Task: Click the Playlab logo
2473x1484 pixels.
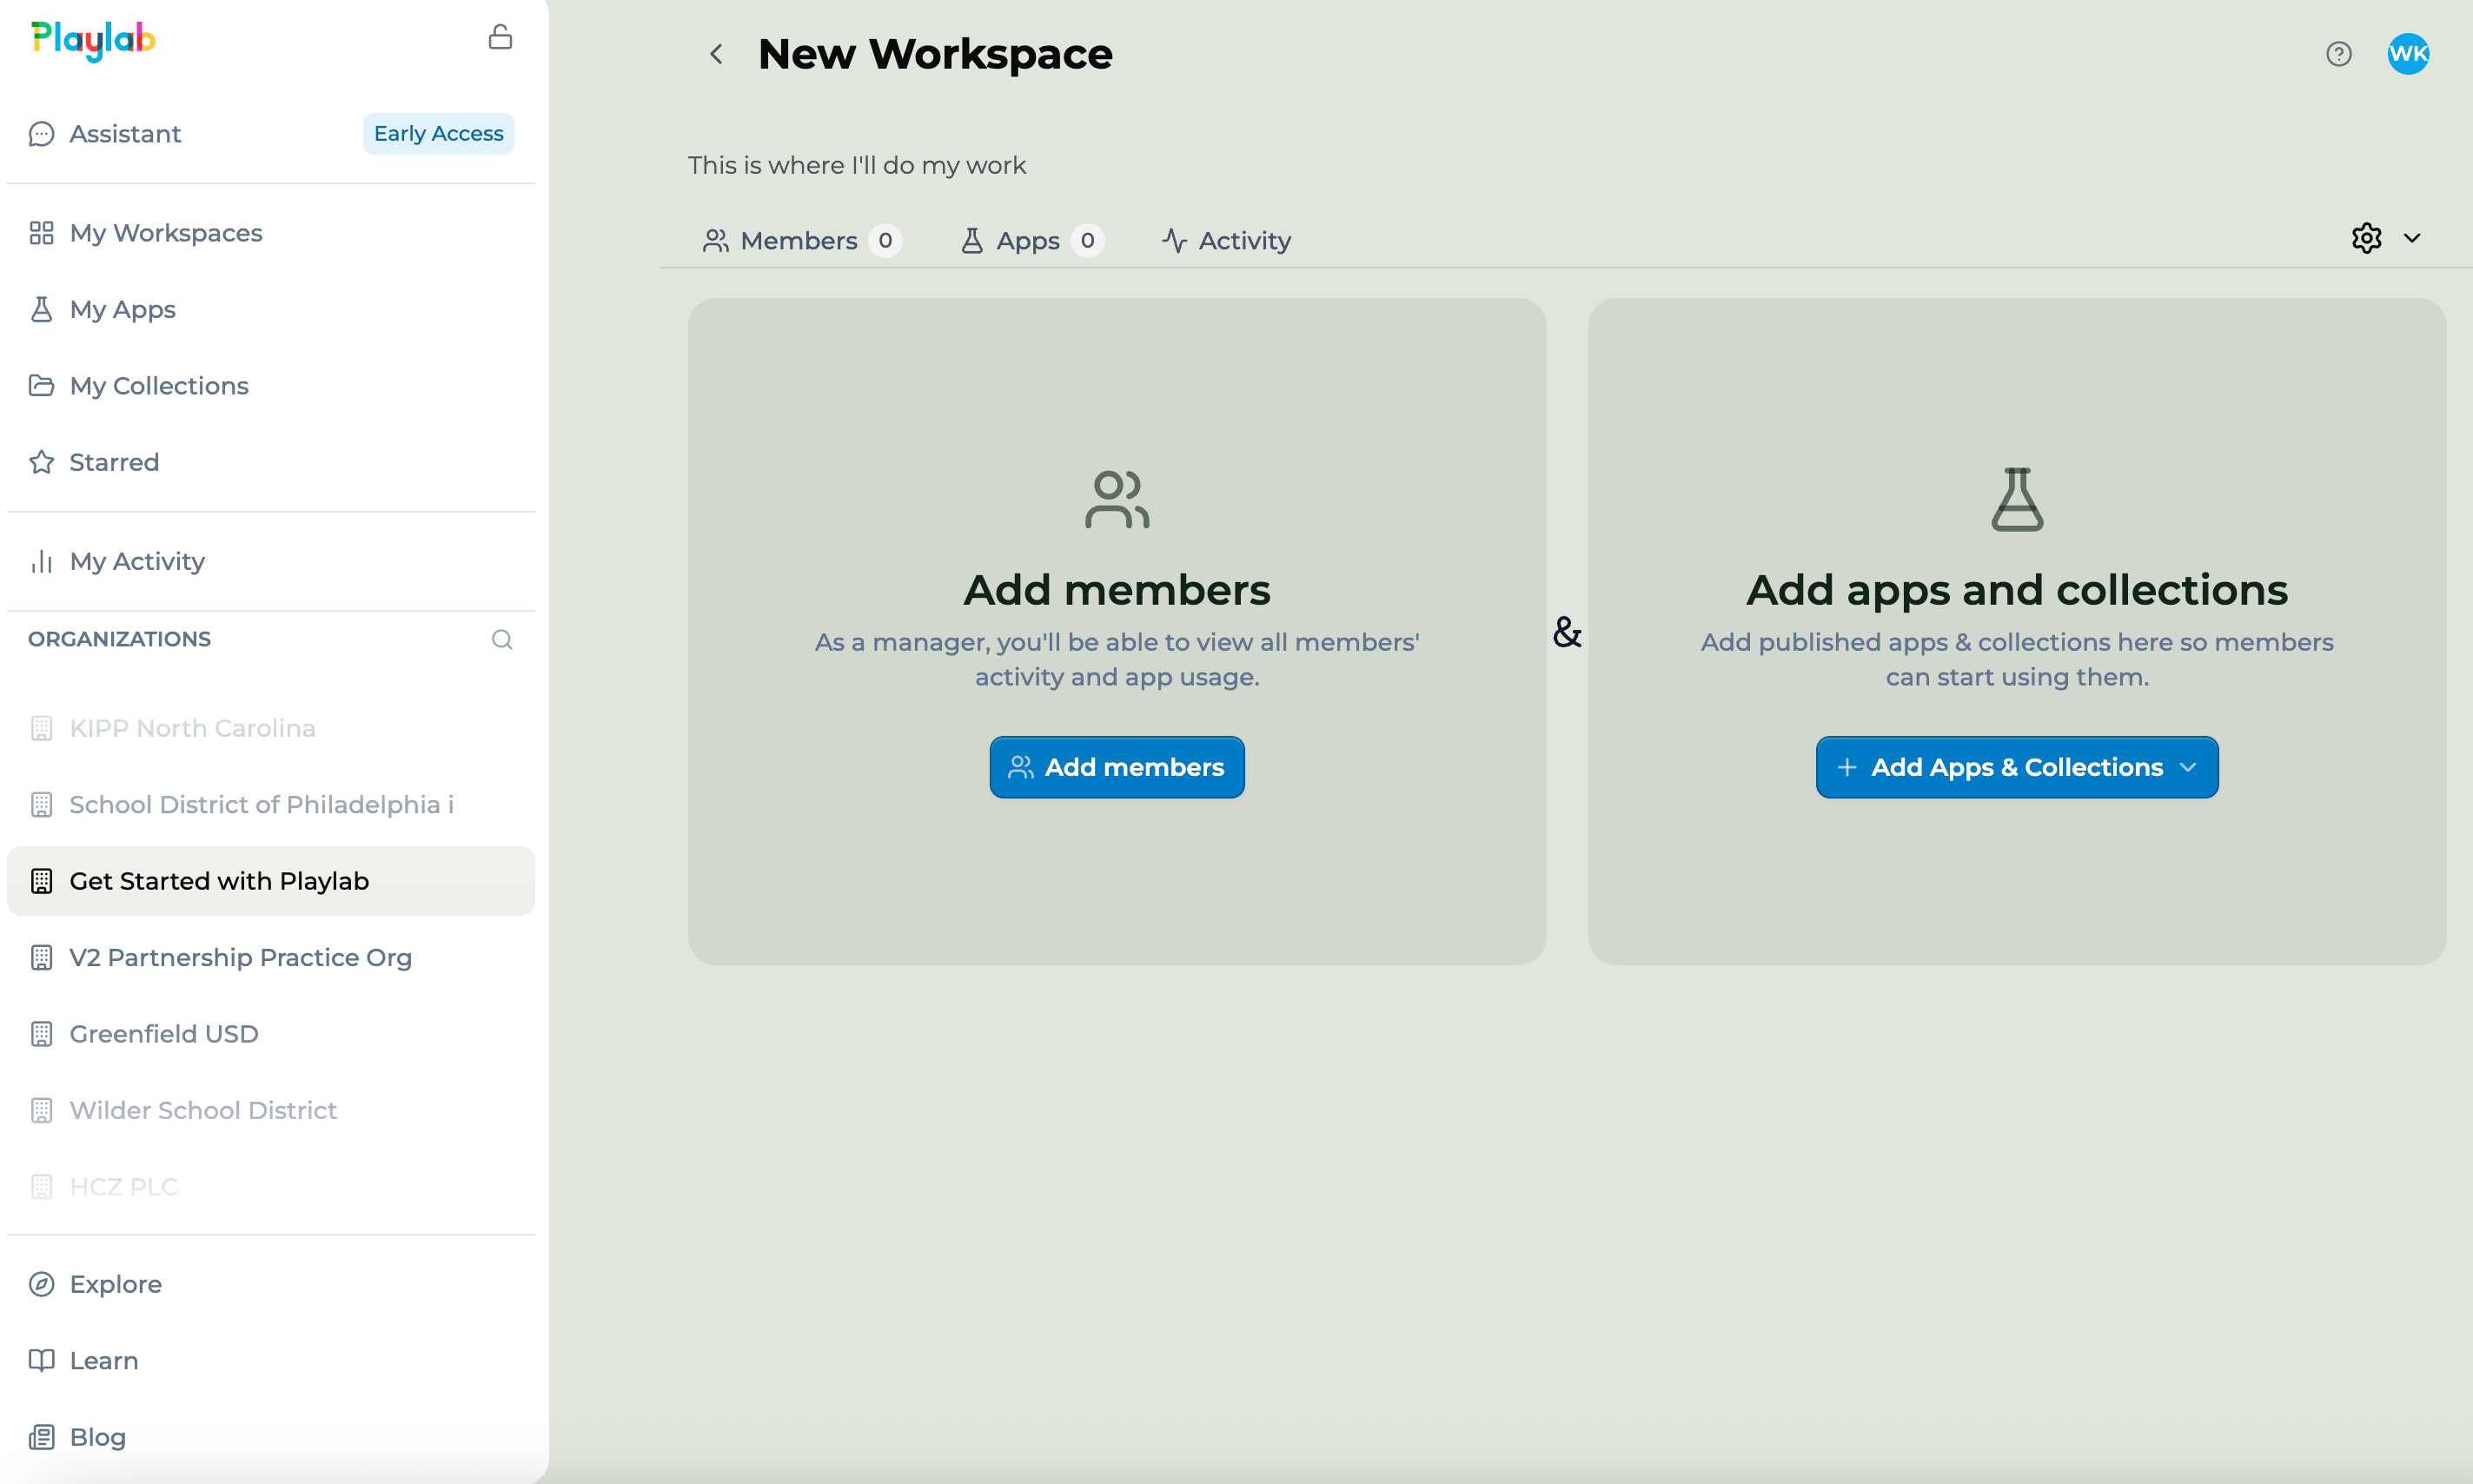Action: (x=93, y=40)
